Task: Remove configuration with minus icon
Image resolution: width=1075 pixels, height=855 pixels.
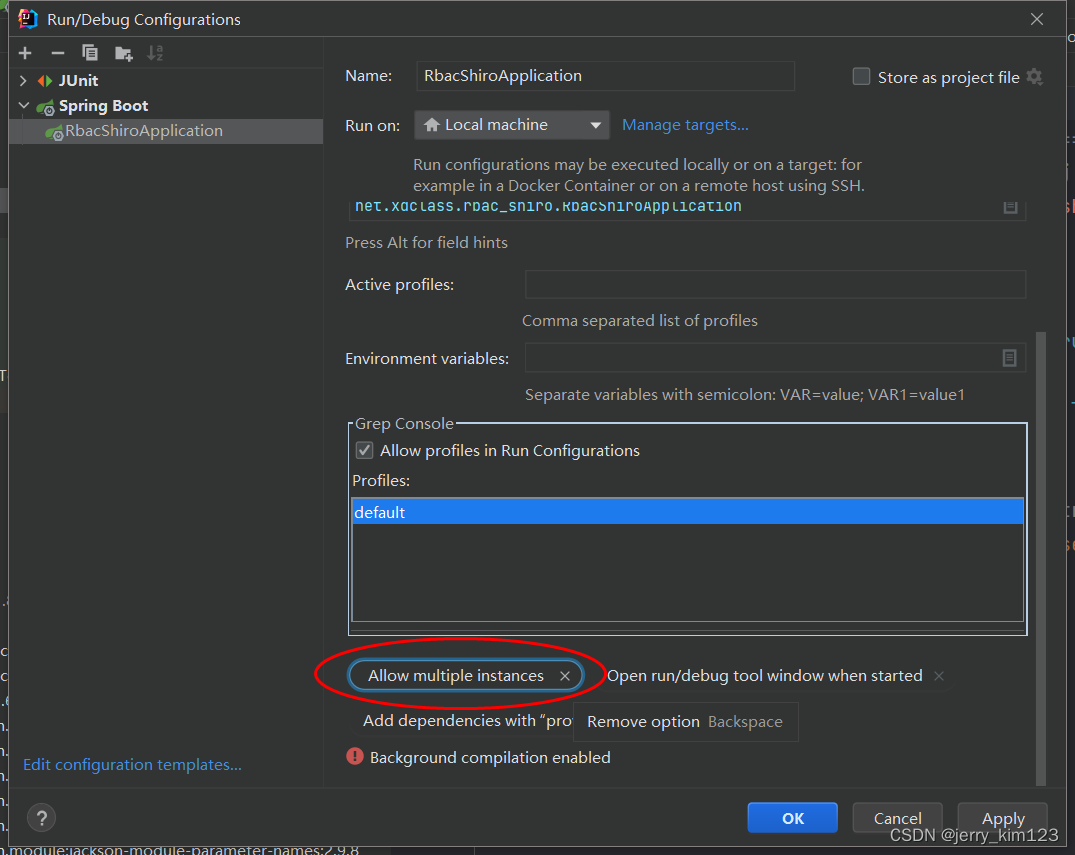Action: (58, 53)
